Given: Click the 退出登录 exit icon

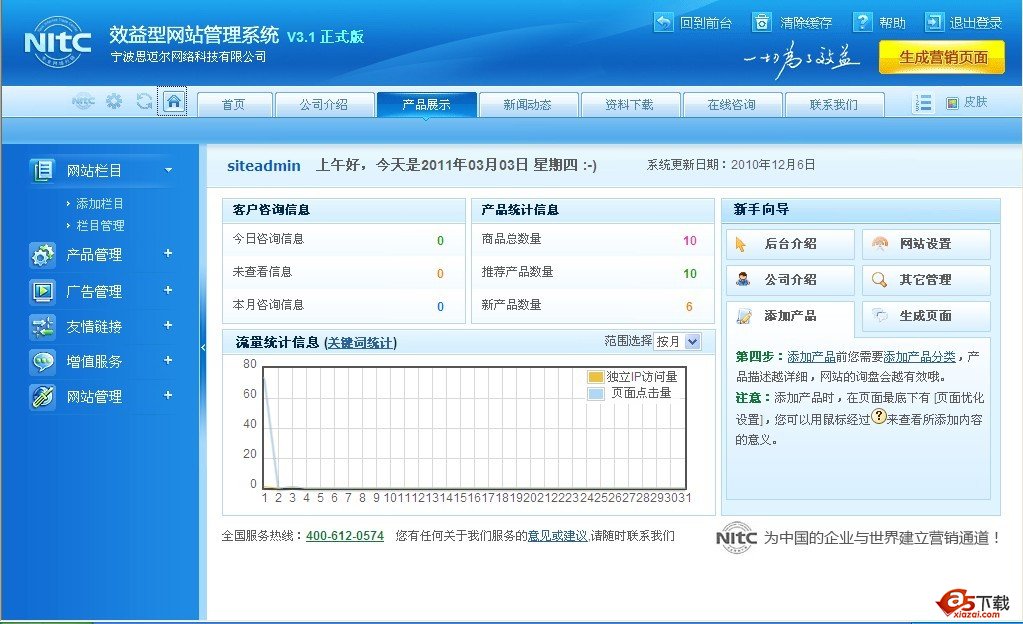Looking at the screenshot, I should pos(934,22).
